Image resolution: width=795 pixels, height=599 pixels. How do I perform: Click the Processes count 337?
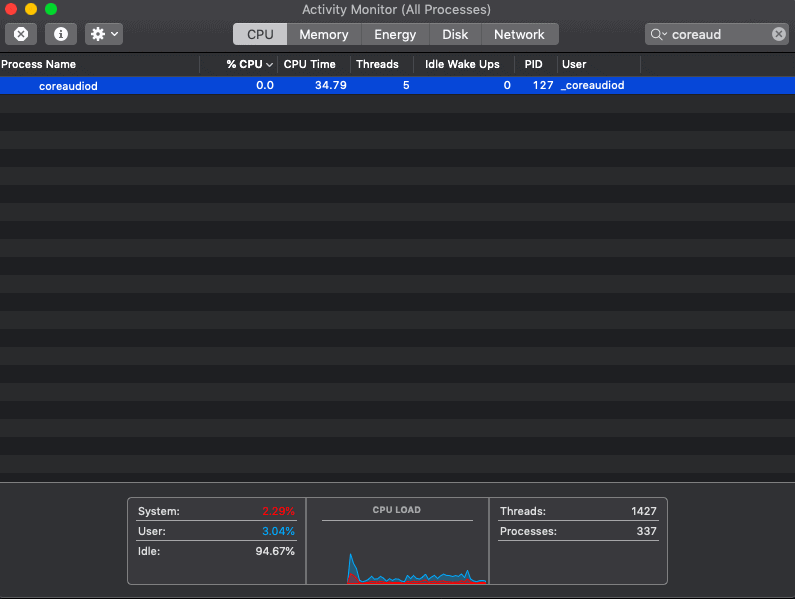click(646, 531)
